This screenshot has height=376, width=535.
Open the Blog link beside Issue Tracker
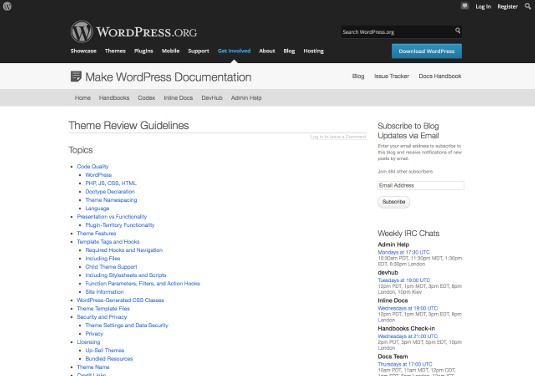358,76
